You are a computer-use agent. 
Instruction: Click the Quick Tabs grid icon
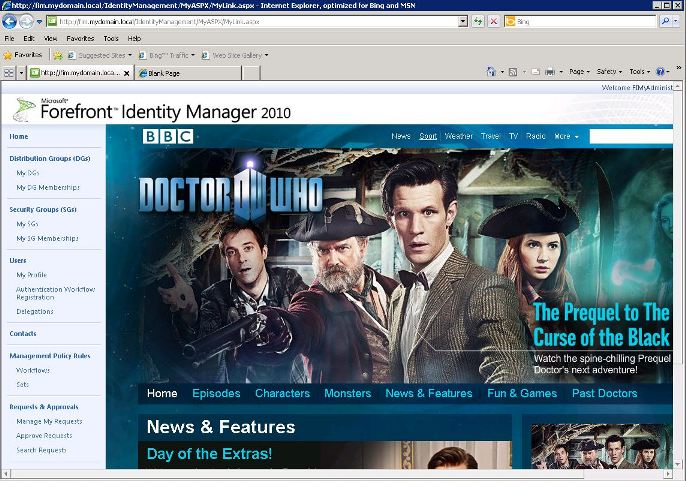point(9,73)
